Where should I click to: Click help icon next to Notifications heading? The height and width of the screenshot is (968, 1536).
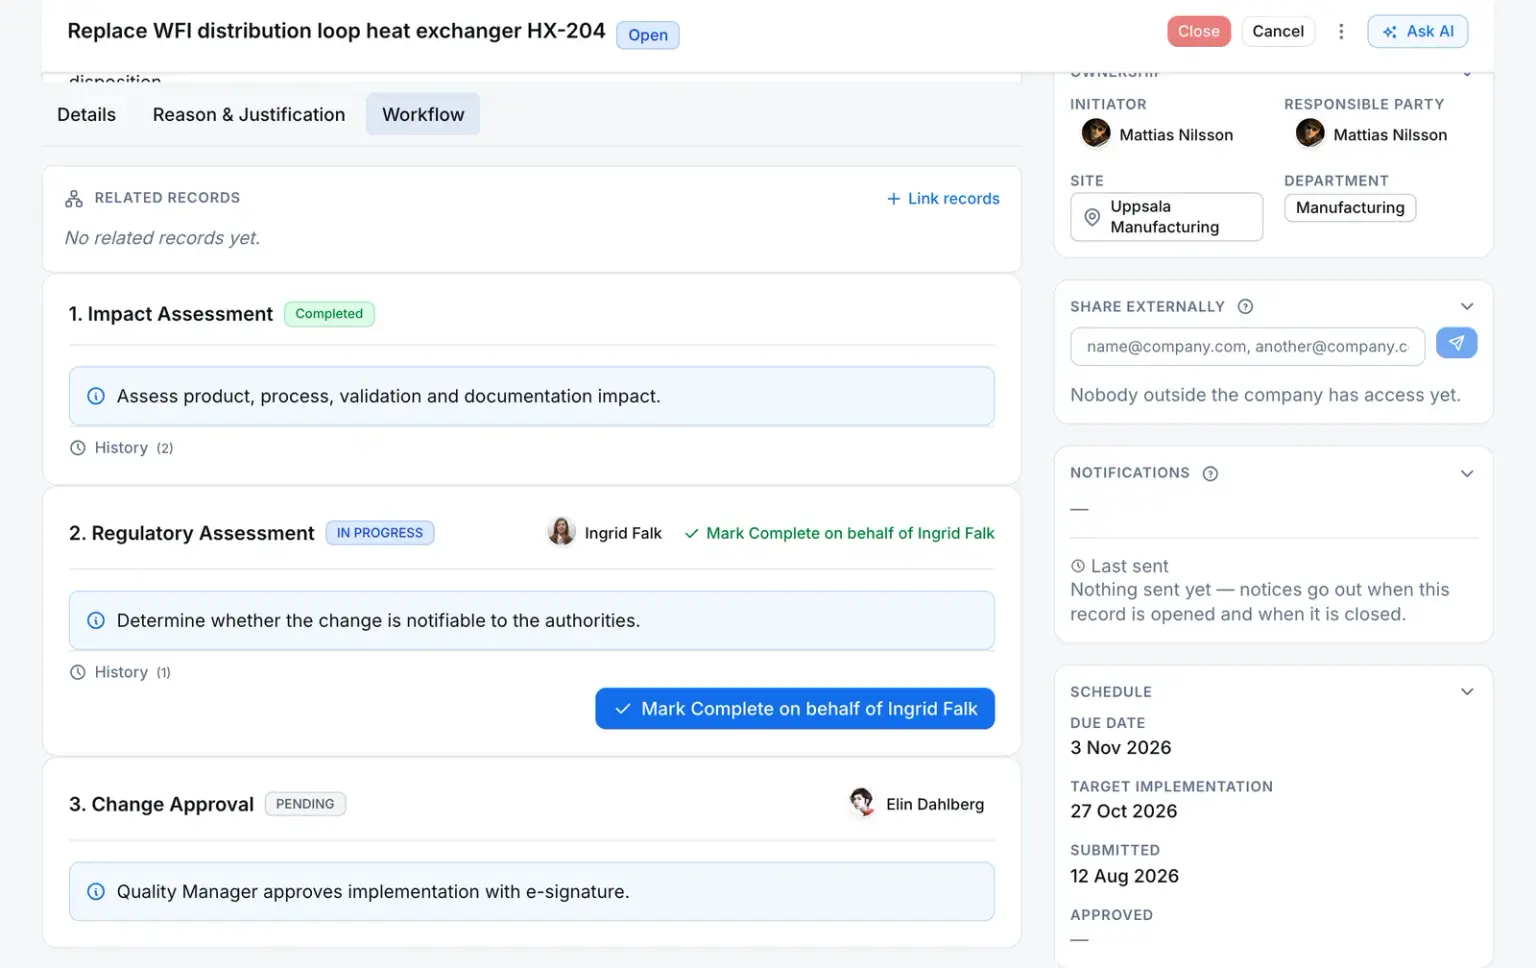[x=1210, y=474]
